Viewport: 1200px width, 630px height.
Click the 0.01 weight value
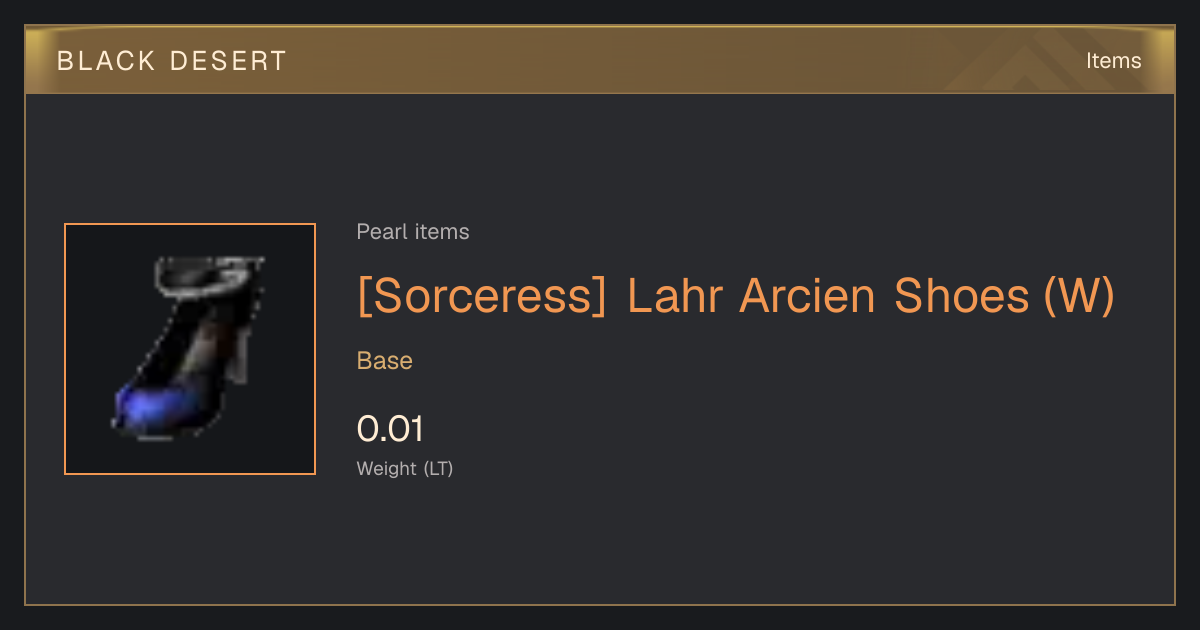tap(390, 429)
